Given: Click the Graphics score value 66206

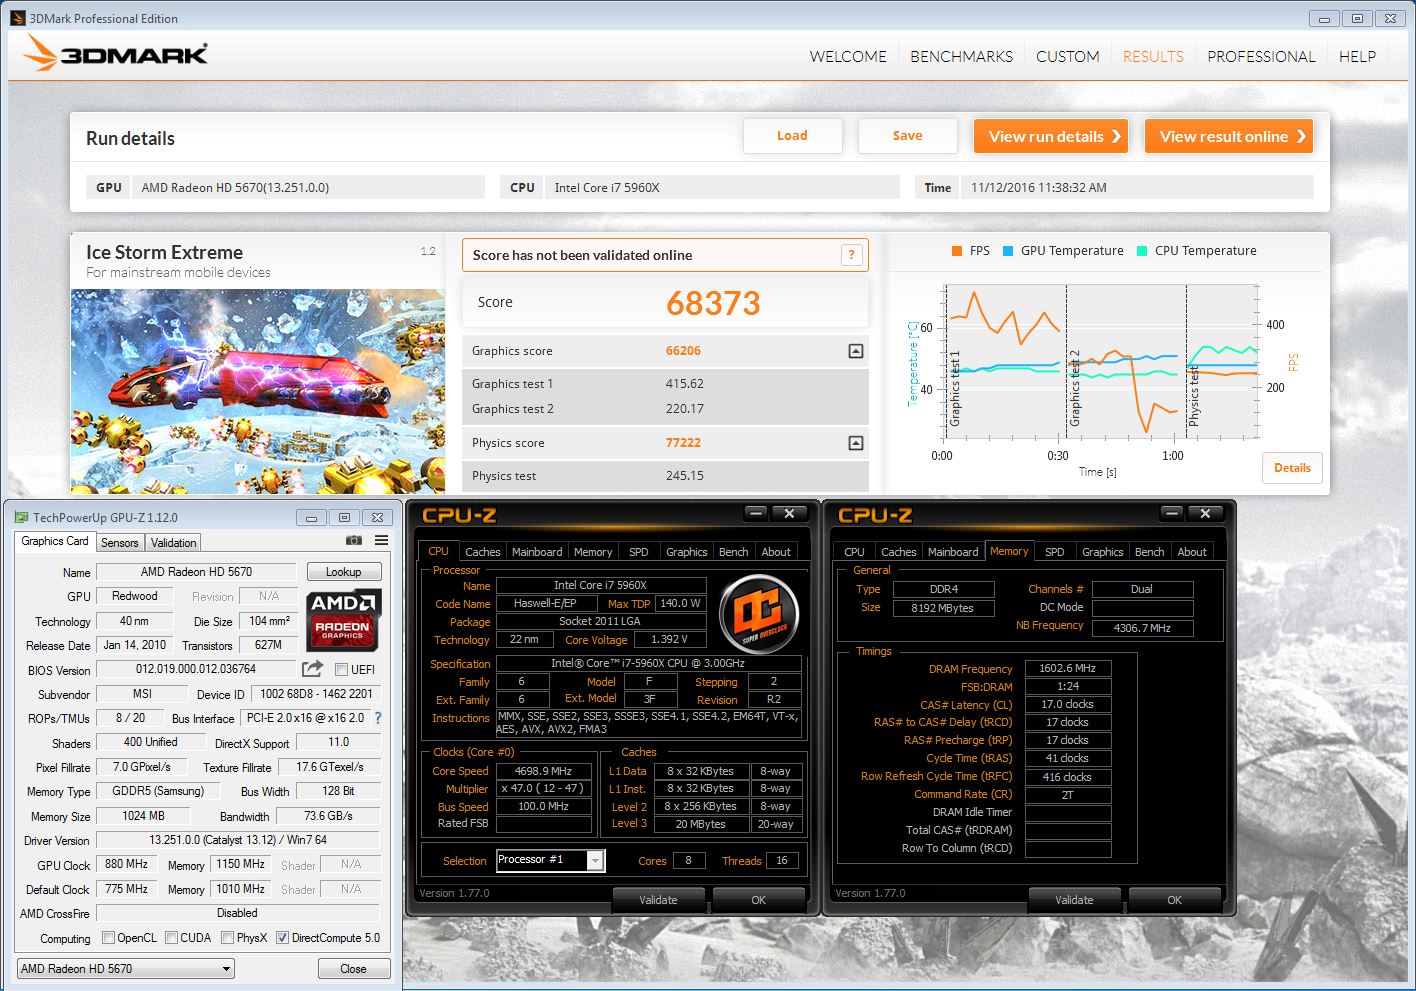Looking at the screenshot, I should (x=683, y=351).
